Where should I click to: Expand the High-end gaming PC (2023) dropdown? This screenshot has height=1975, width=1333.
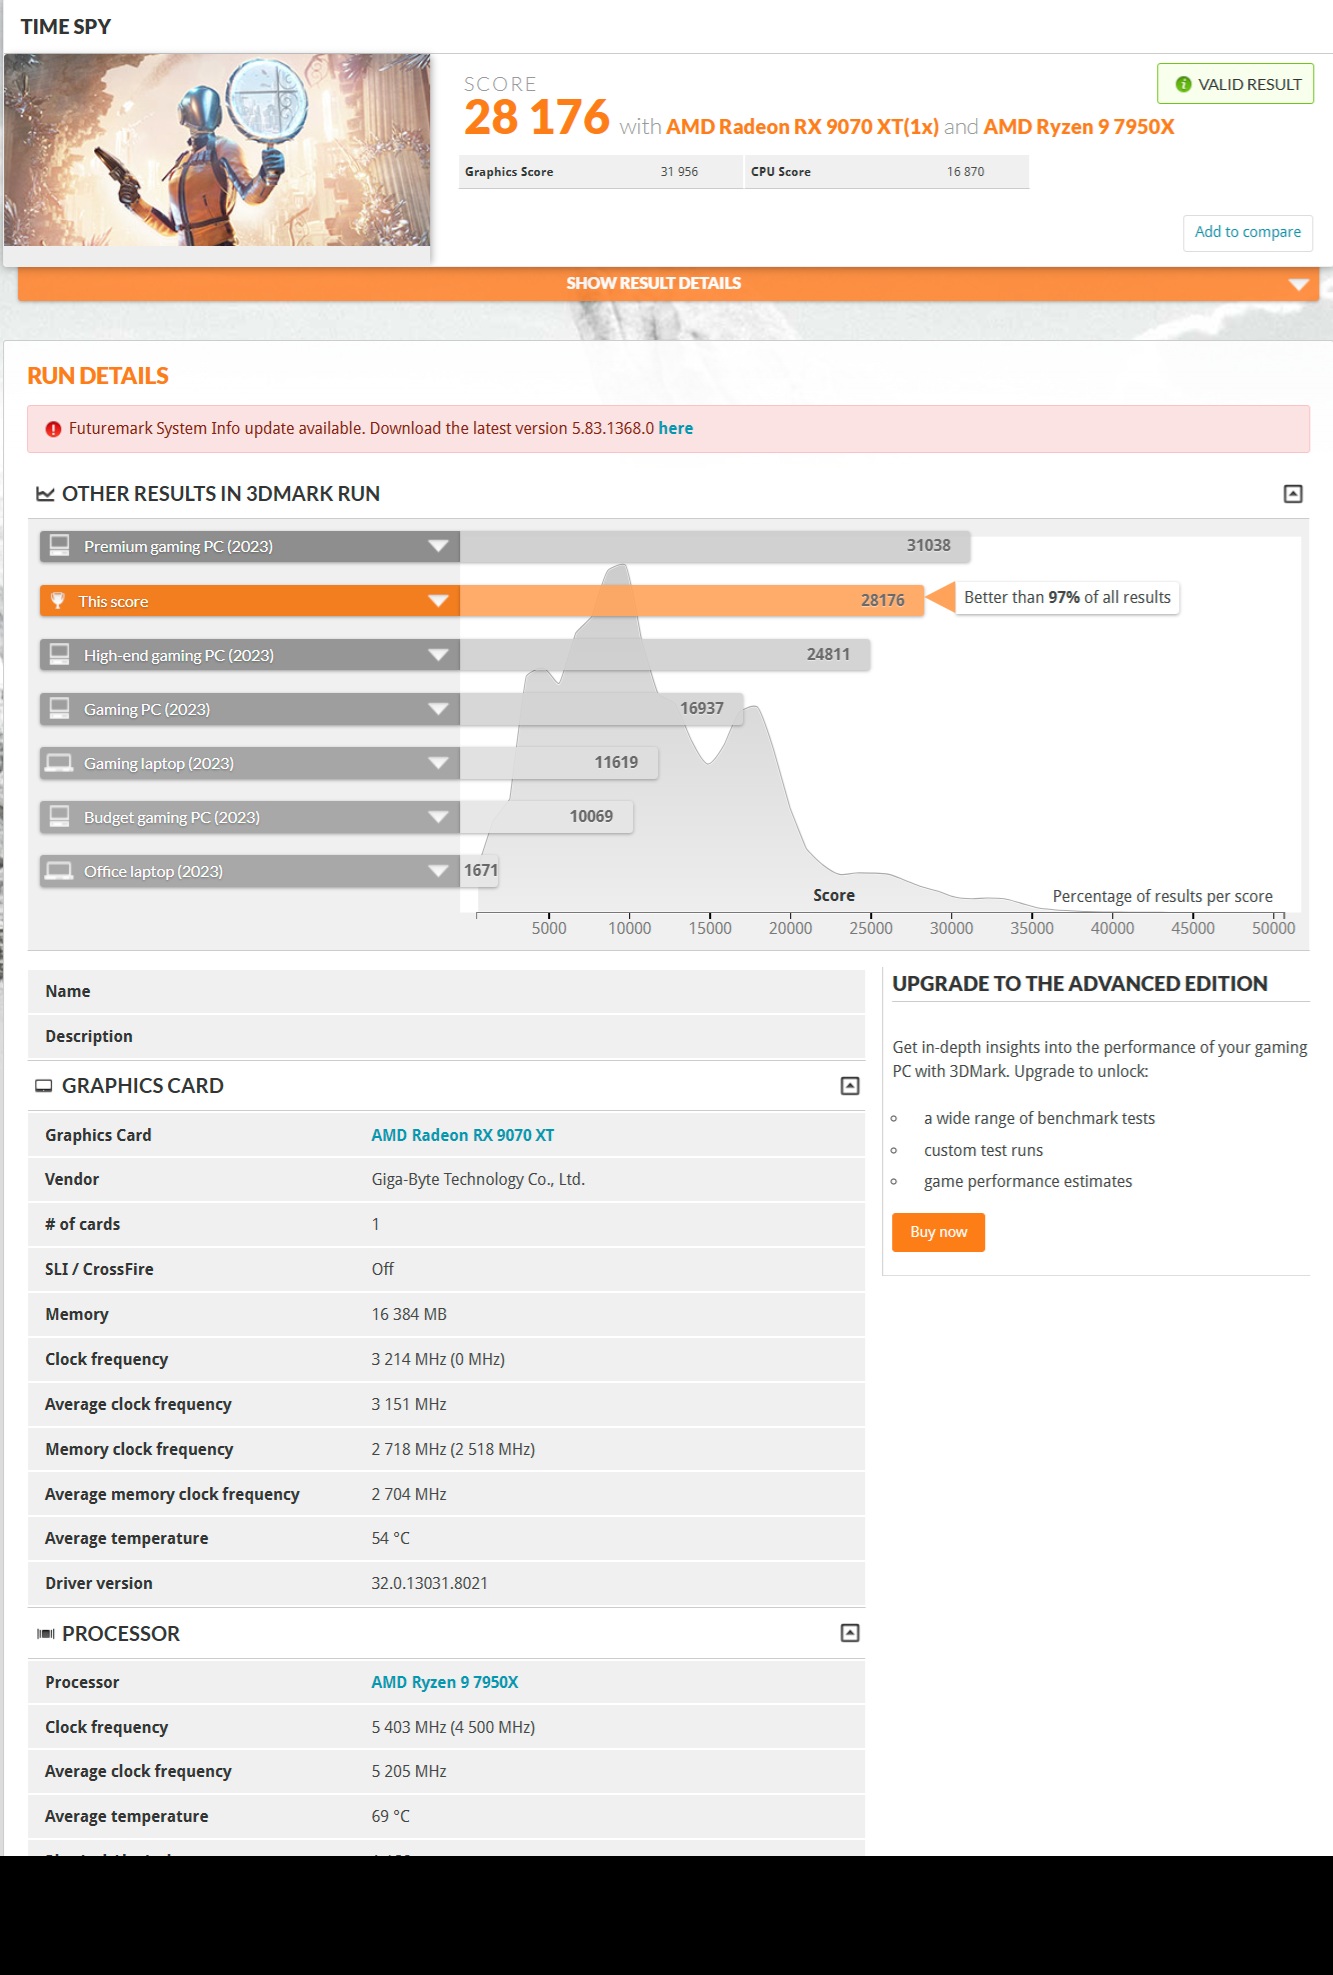click(x=438, y=655)
